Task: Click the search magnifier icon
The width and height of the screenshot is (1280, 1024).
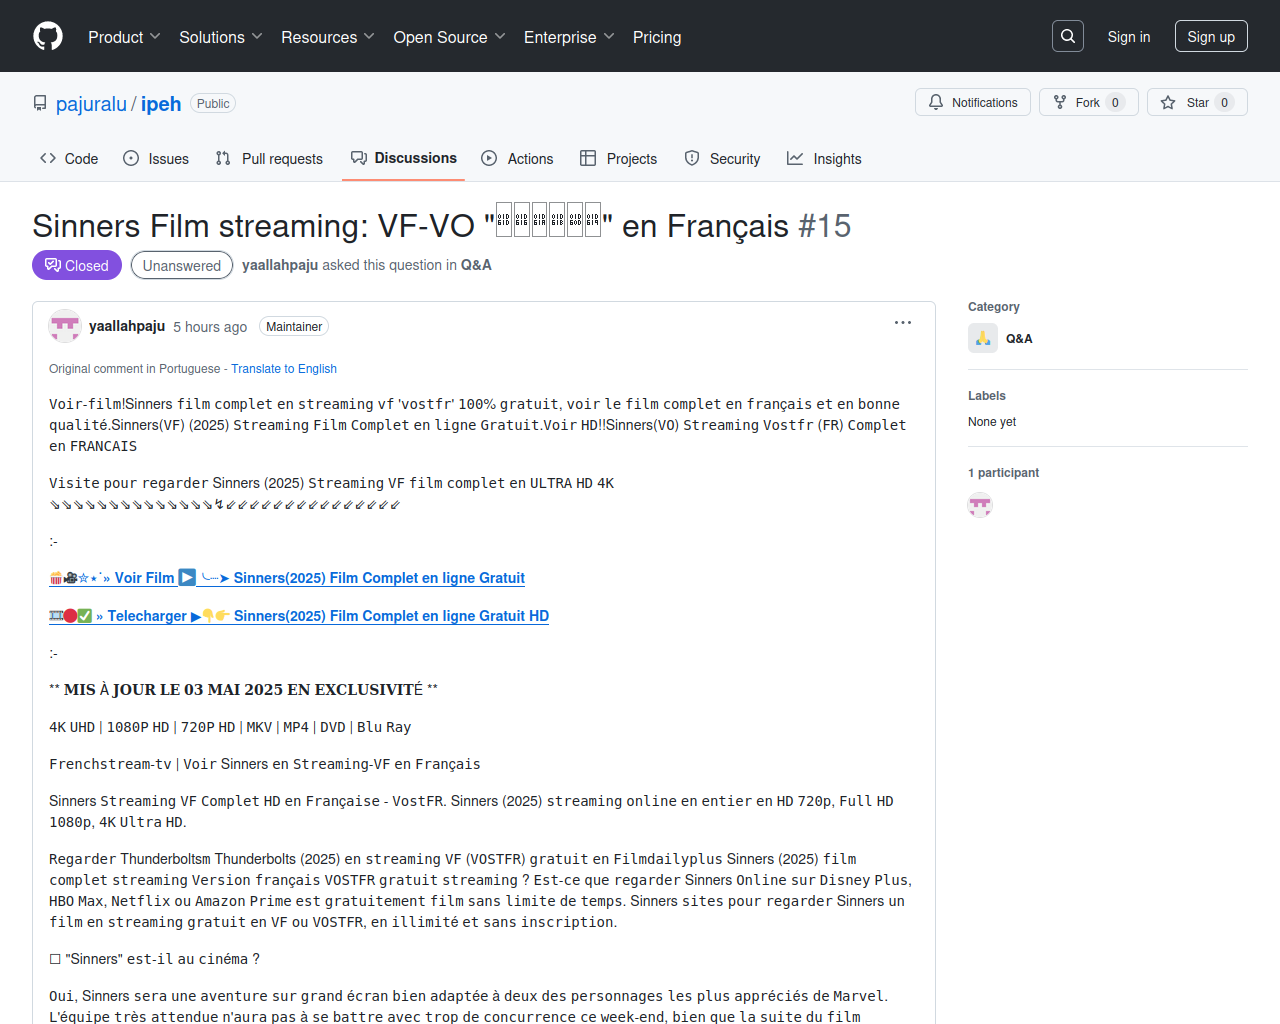Action: tap(1068, 36)
